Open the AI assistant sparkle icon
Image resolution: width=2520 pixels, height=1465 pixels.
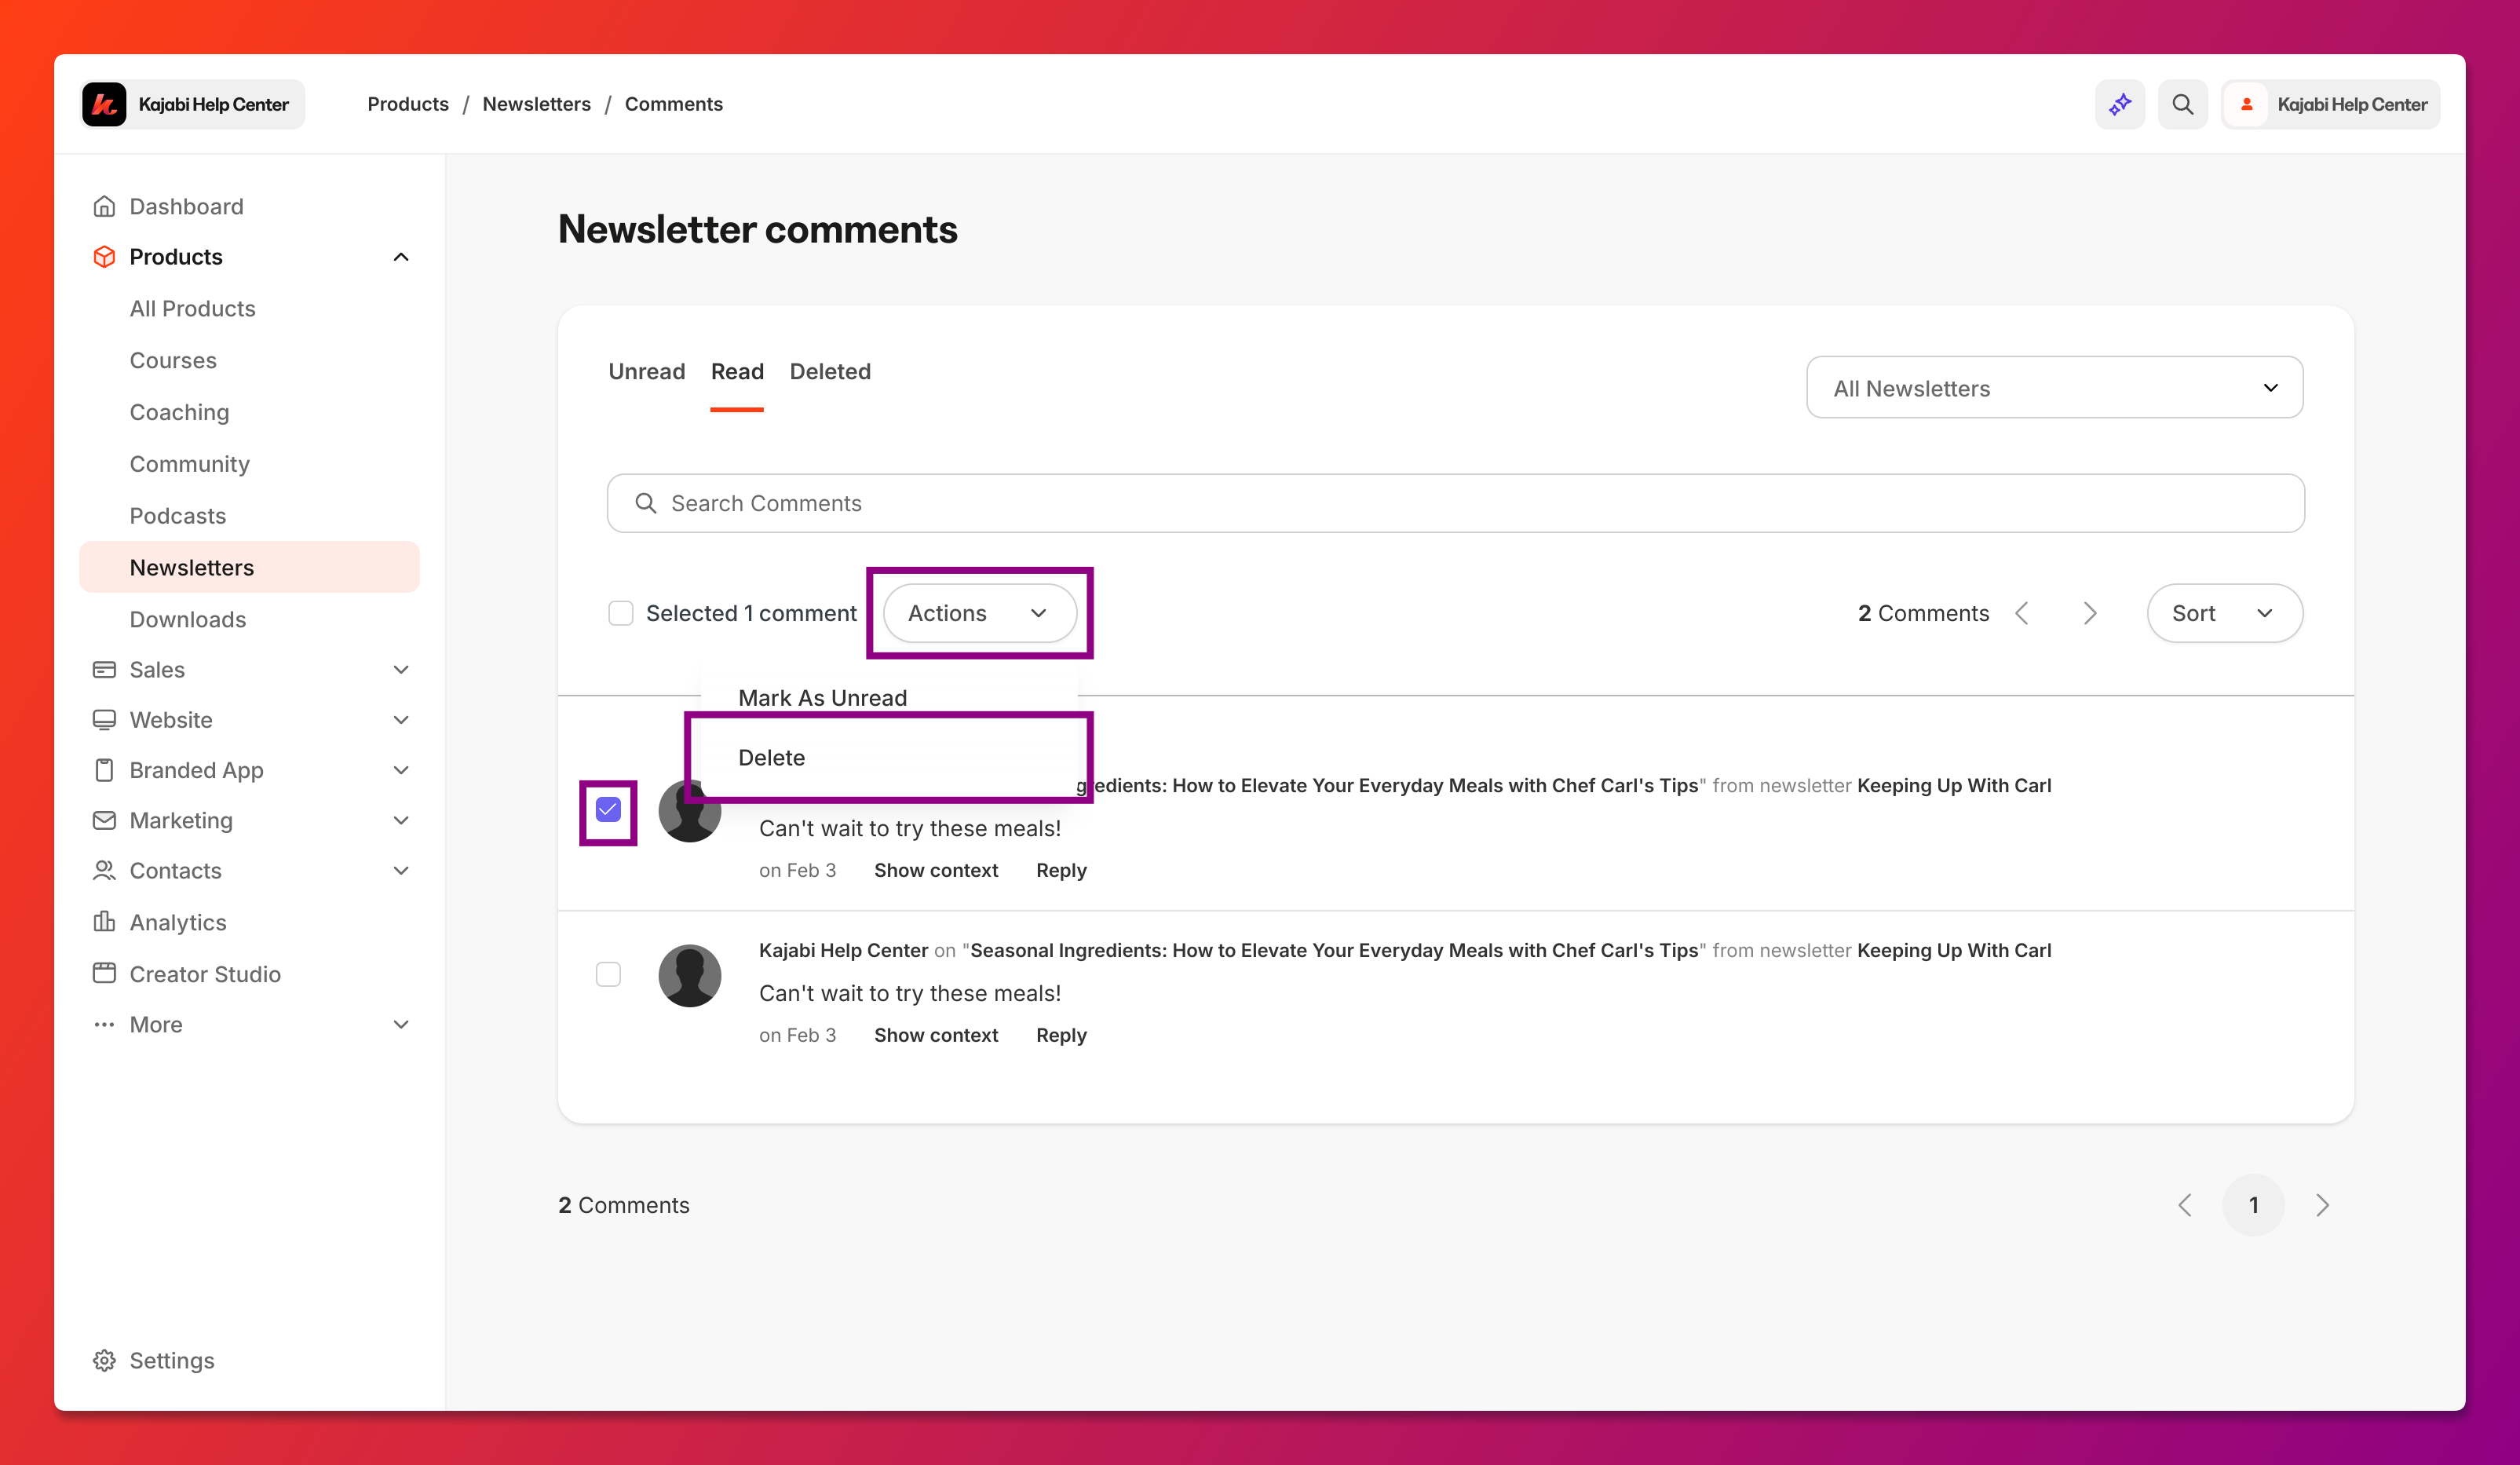click(x=2120, y=104)
